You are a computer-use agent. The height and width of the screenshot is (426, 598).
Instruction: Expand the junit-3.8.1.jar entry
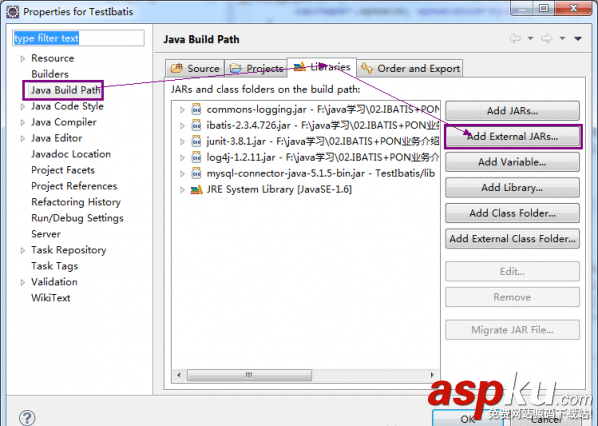pyautogui.click(x=182, y=142)
